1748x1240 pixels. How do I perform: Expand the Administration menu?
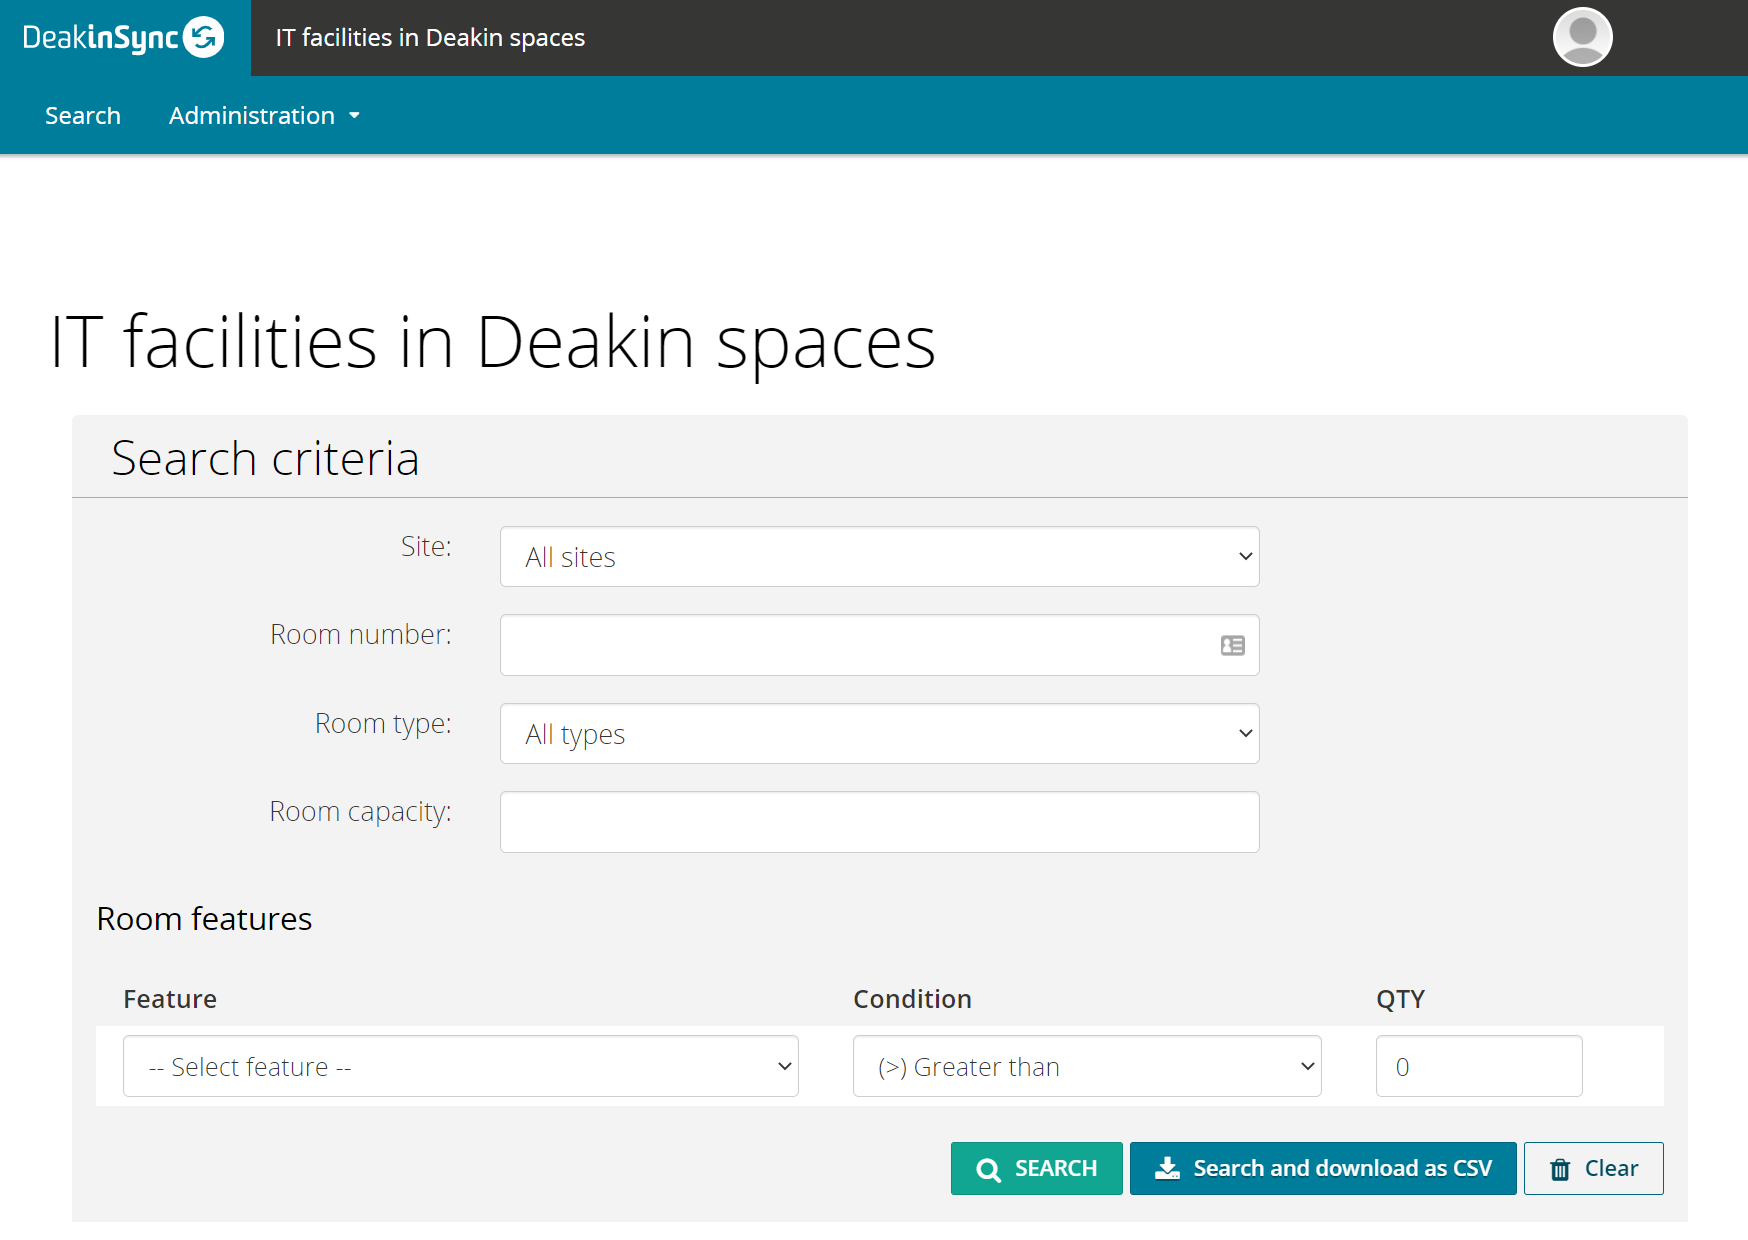click(264, 116)
